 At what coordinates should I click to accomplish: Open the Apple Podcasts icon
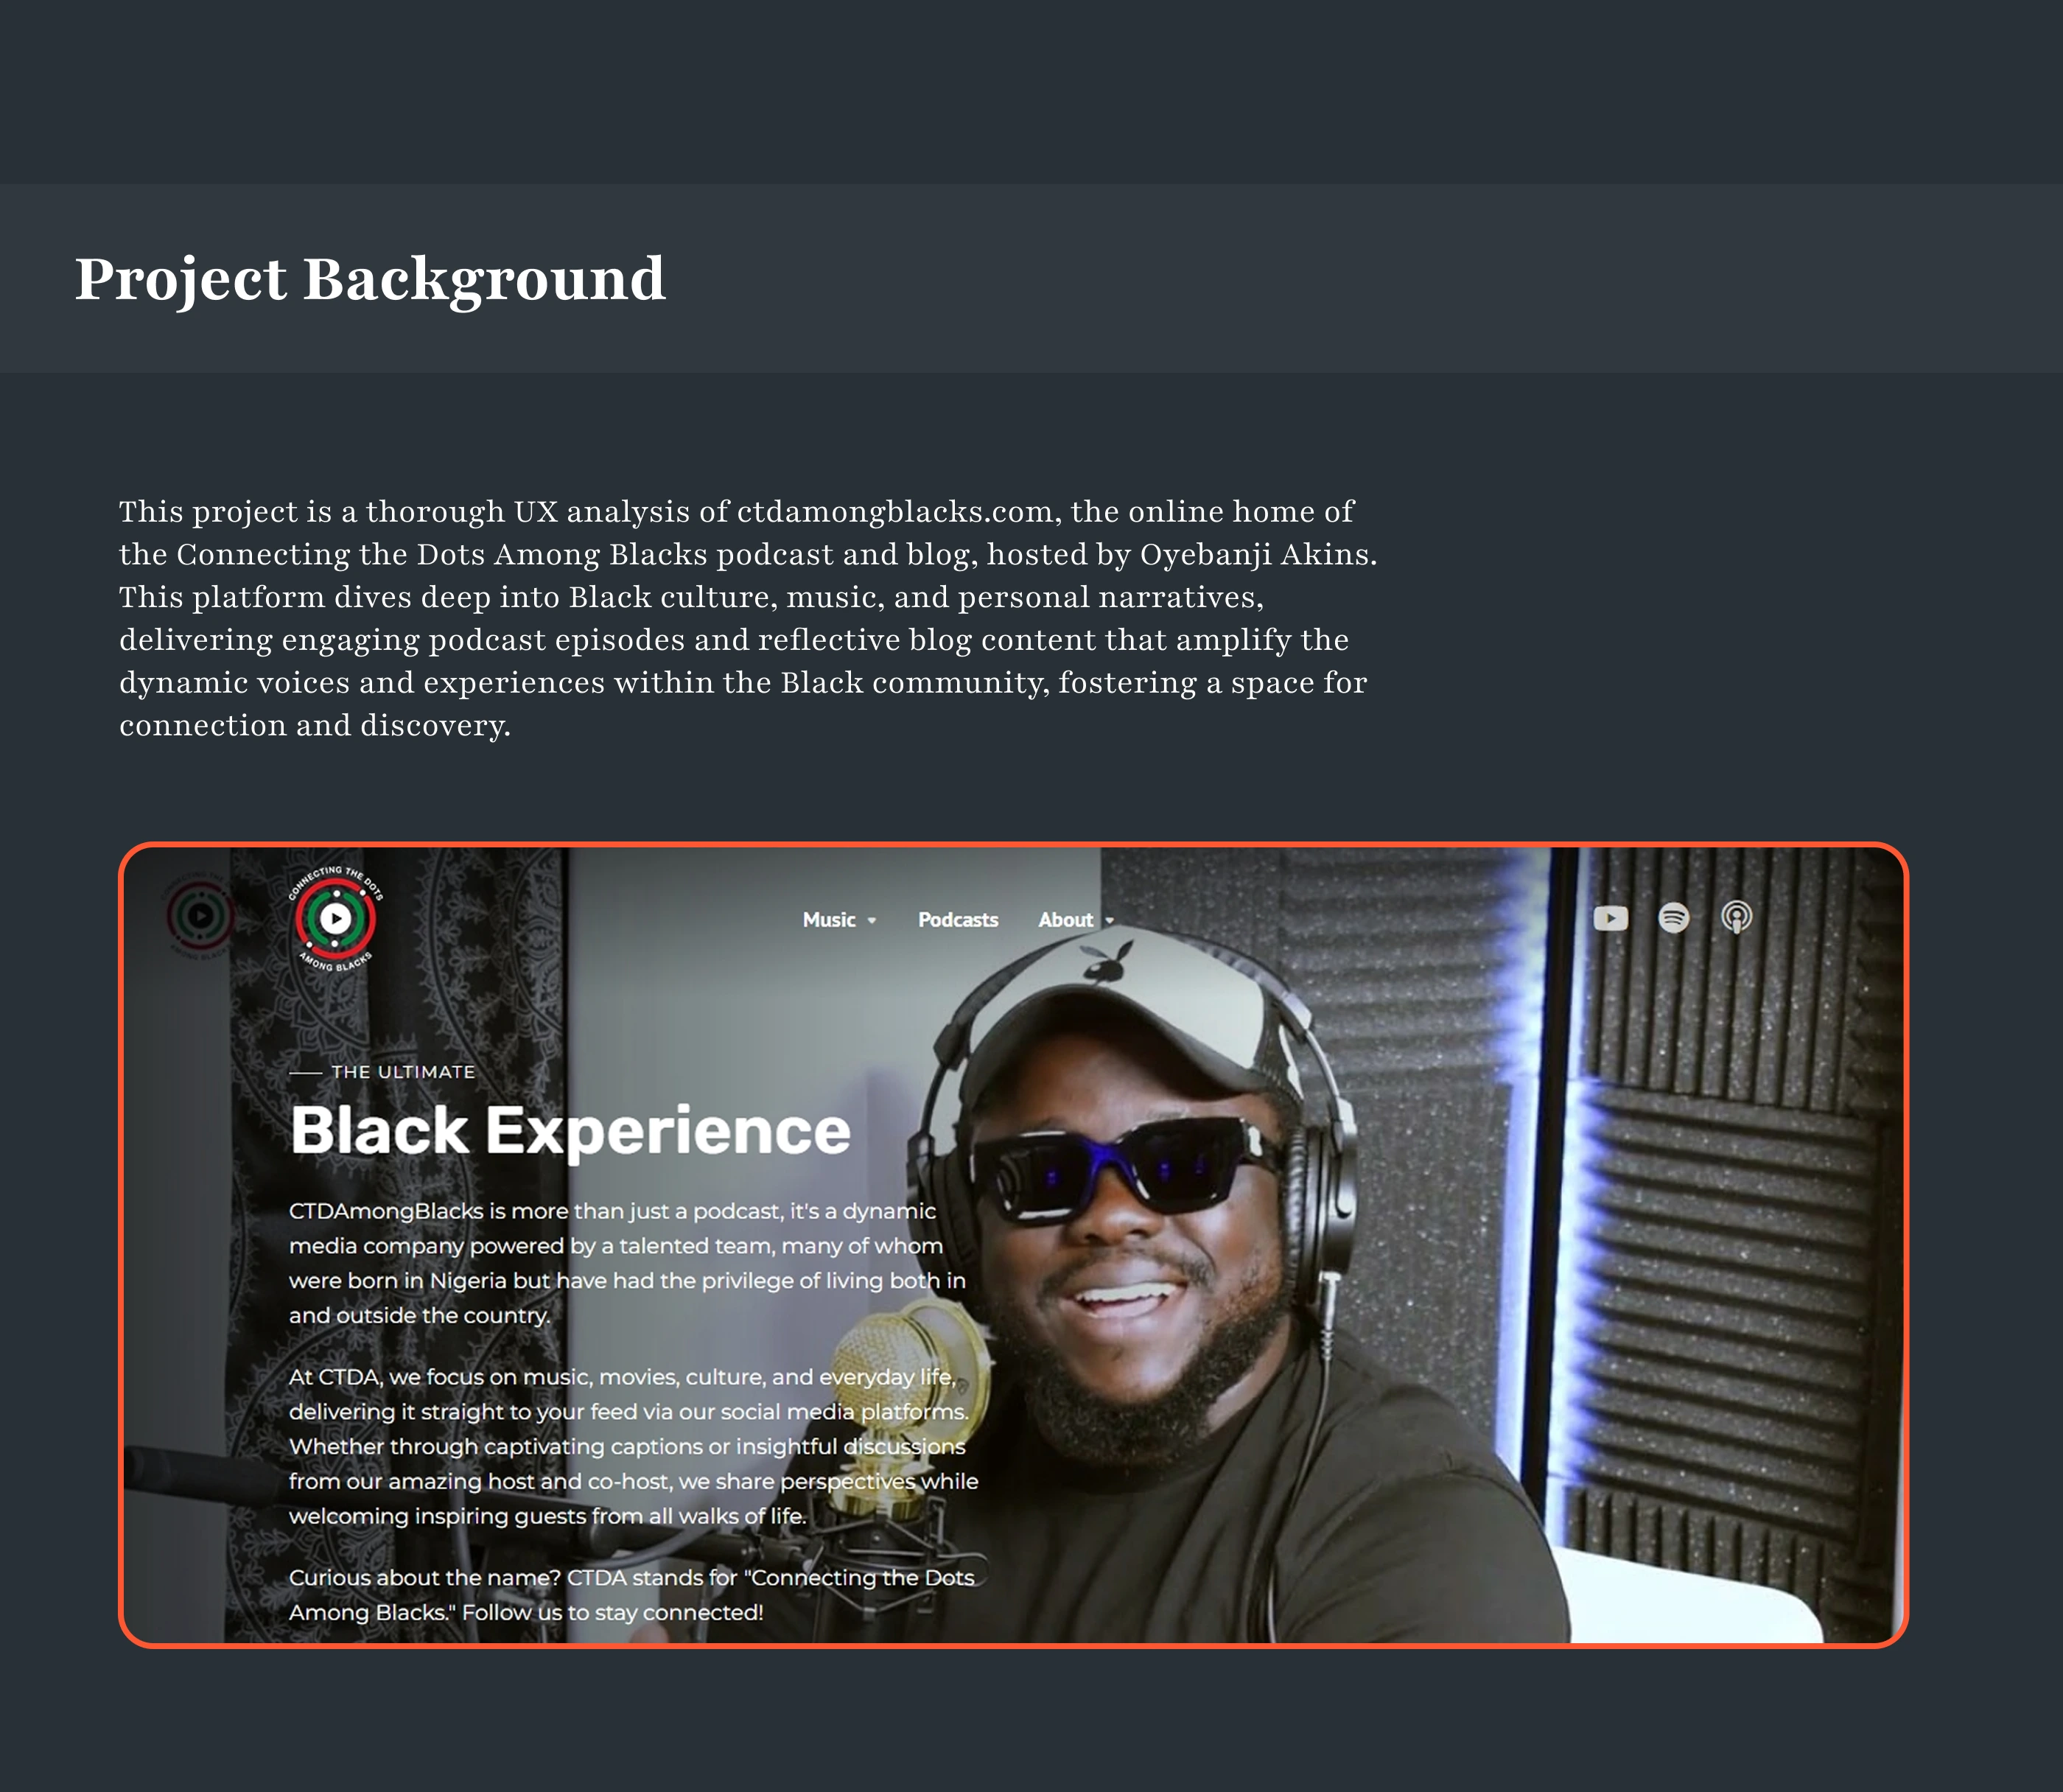pyautogui.click(x=1737, y=917)
